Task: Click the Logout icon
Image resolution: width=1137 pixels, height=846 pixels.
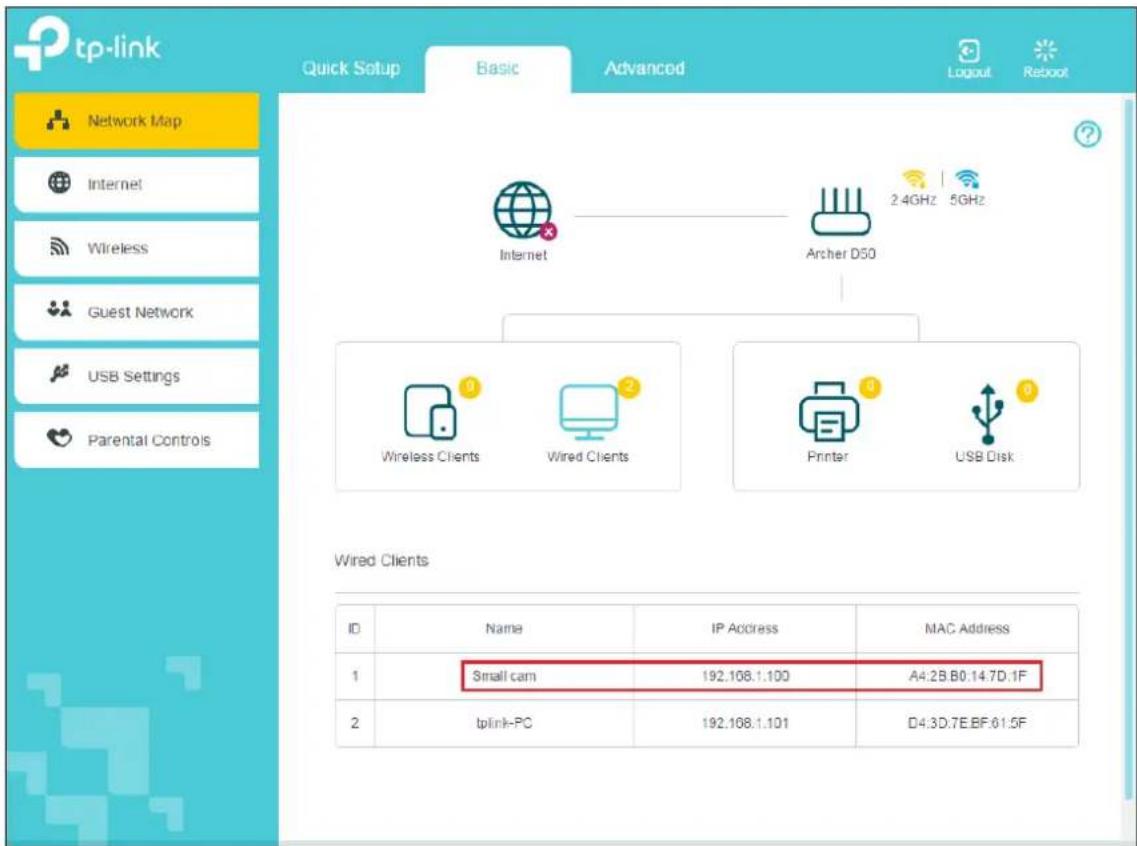Action: point(969,51)
